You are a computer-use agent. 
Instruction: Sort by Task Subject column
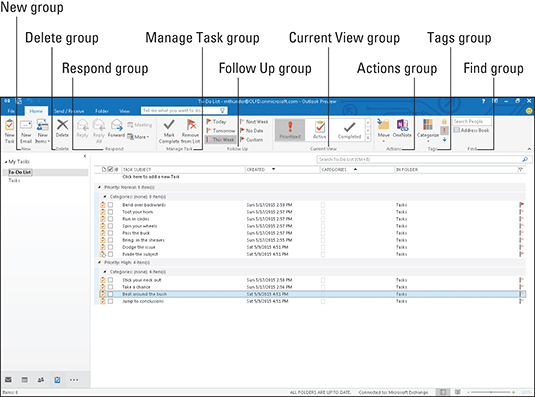(183, 170)
